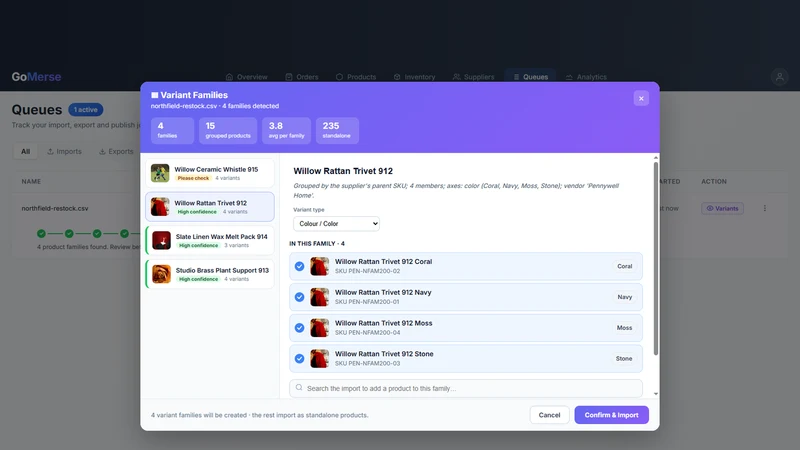Go to the Suppliers nav tab
800x450 pixels.
473,77
